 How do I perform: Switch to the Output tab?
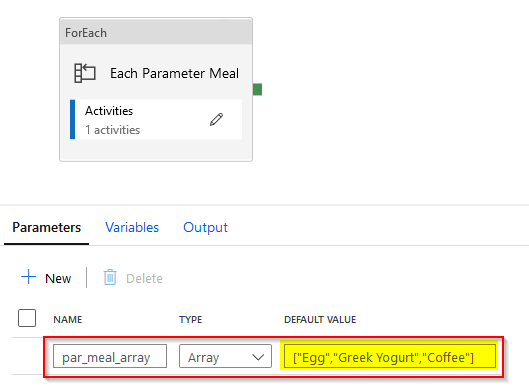click(x=205, y=227)
